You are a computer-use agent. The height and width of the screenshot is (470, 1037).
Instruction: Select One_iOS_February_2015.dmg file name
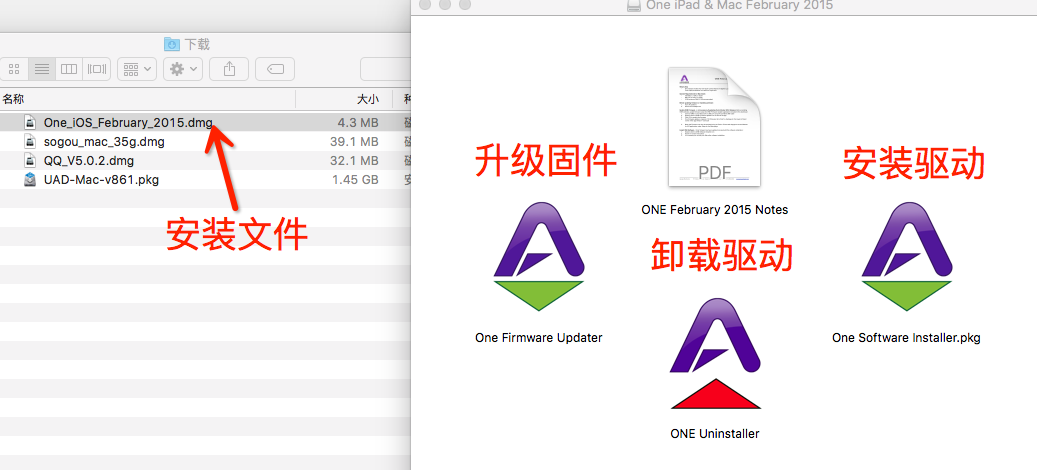pos(128,122)
